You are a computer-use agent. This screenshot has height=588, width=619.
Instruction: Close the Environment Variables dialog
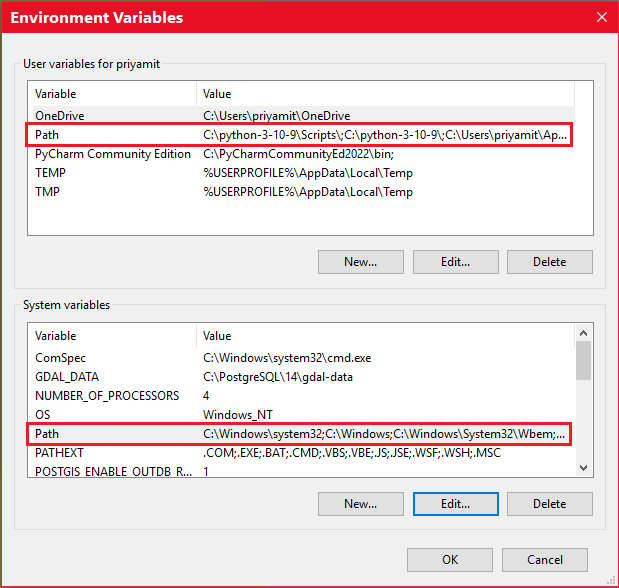tap(602, 17)
